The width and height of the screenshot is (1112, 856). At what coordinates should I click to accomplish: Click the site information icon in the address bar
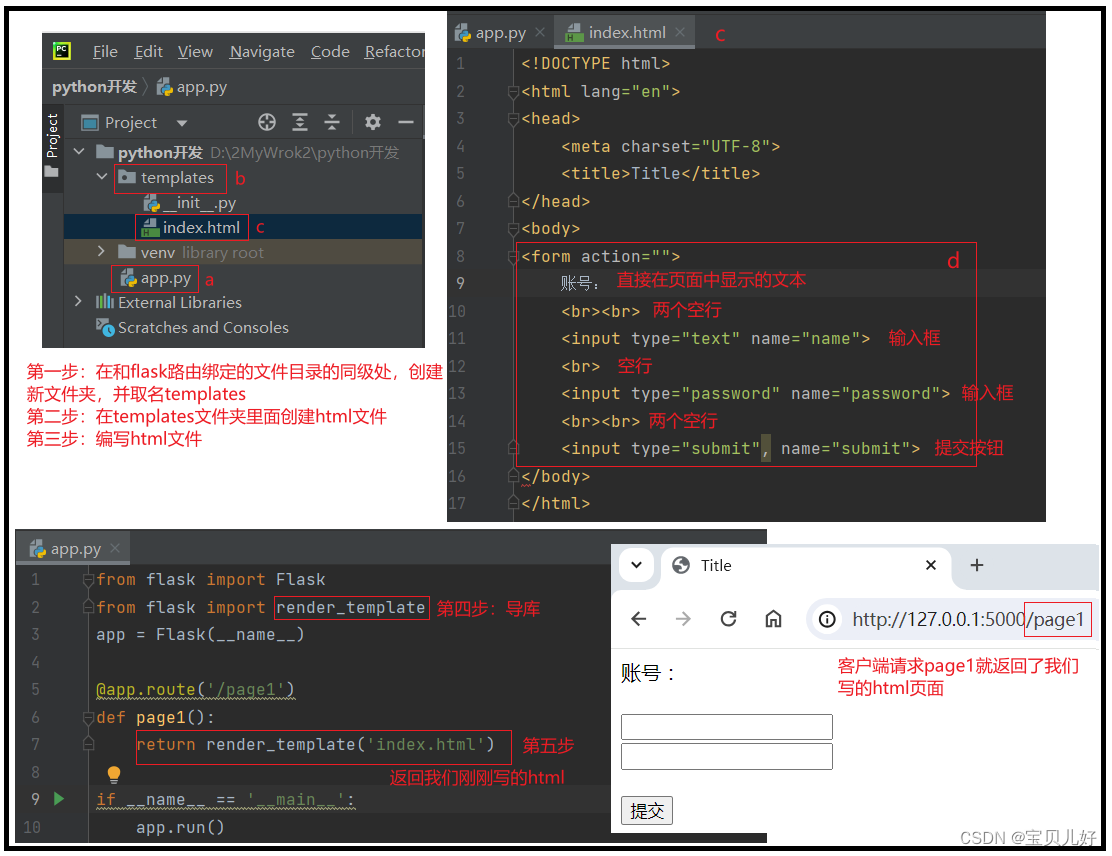pos(827,619)
